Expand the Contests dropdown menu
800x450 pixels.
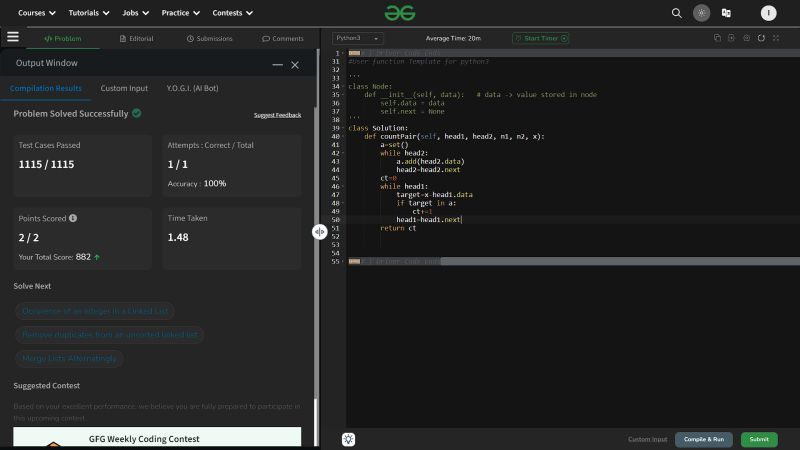[x=233, y=13]
